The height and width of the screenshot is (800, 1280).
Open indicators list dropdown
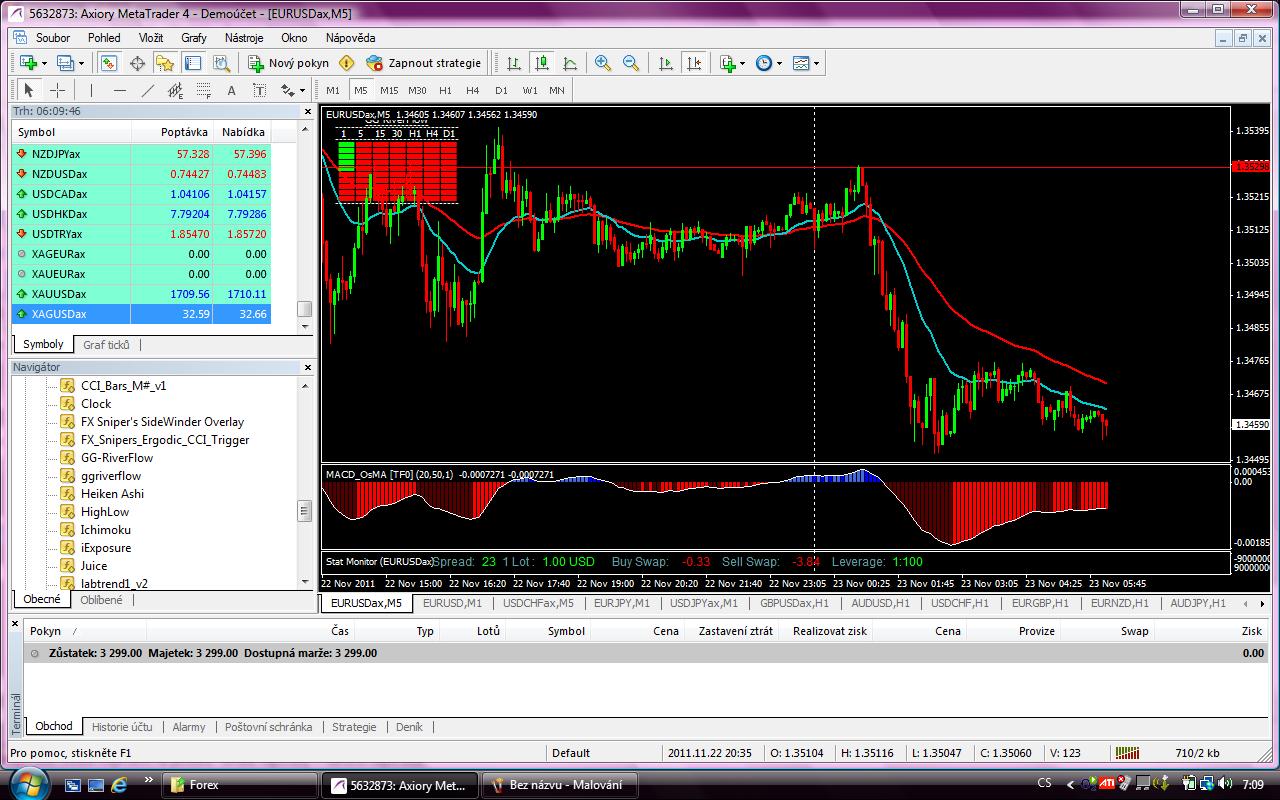point(732,63)
